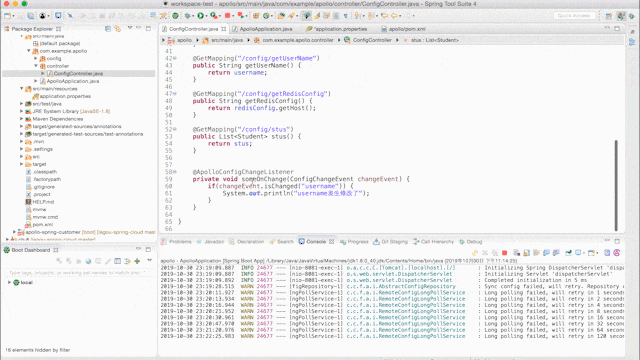Open the Progress tab
The image size is (640, 360).
click(x=358, y=242)
